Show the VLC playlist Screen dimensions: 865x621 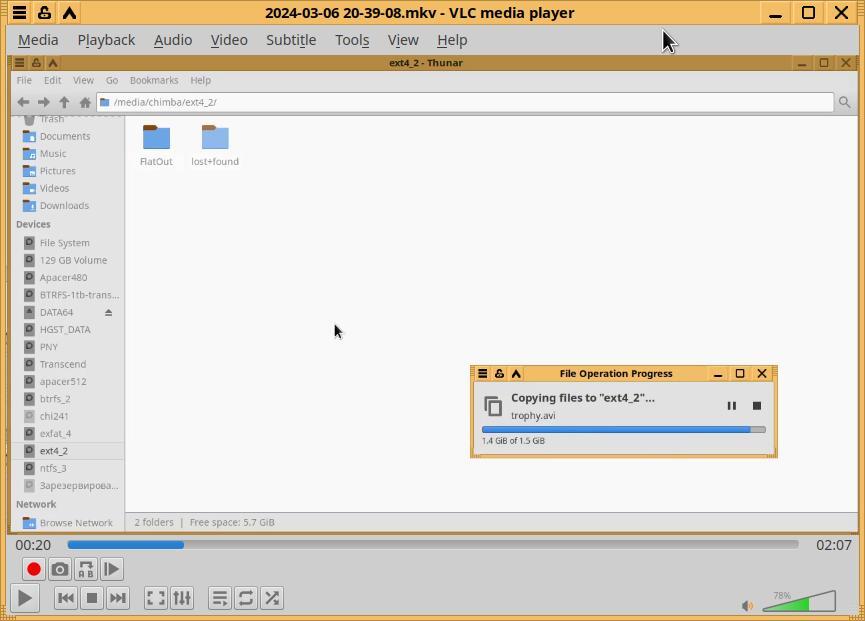tap(220, 598)
